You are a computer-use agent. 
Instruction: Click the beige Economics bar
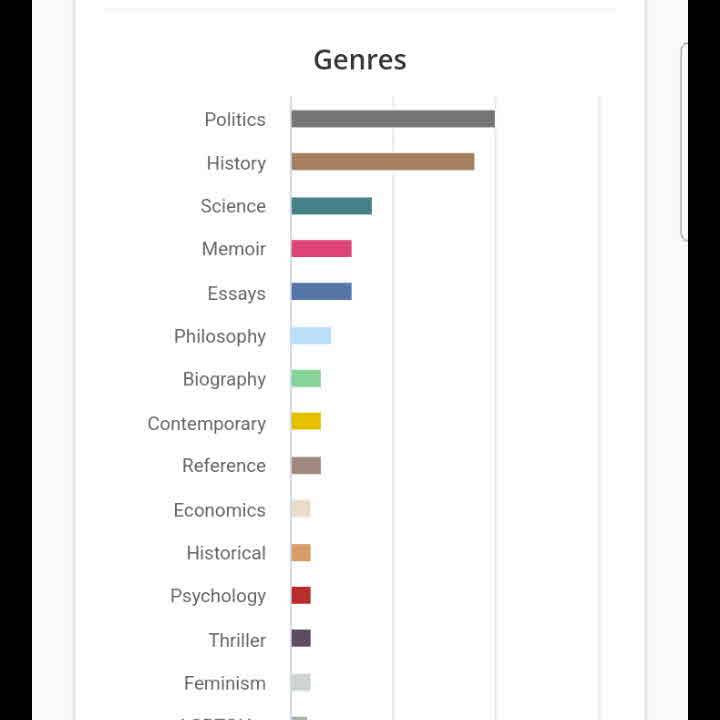click(301, 509)
